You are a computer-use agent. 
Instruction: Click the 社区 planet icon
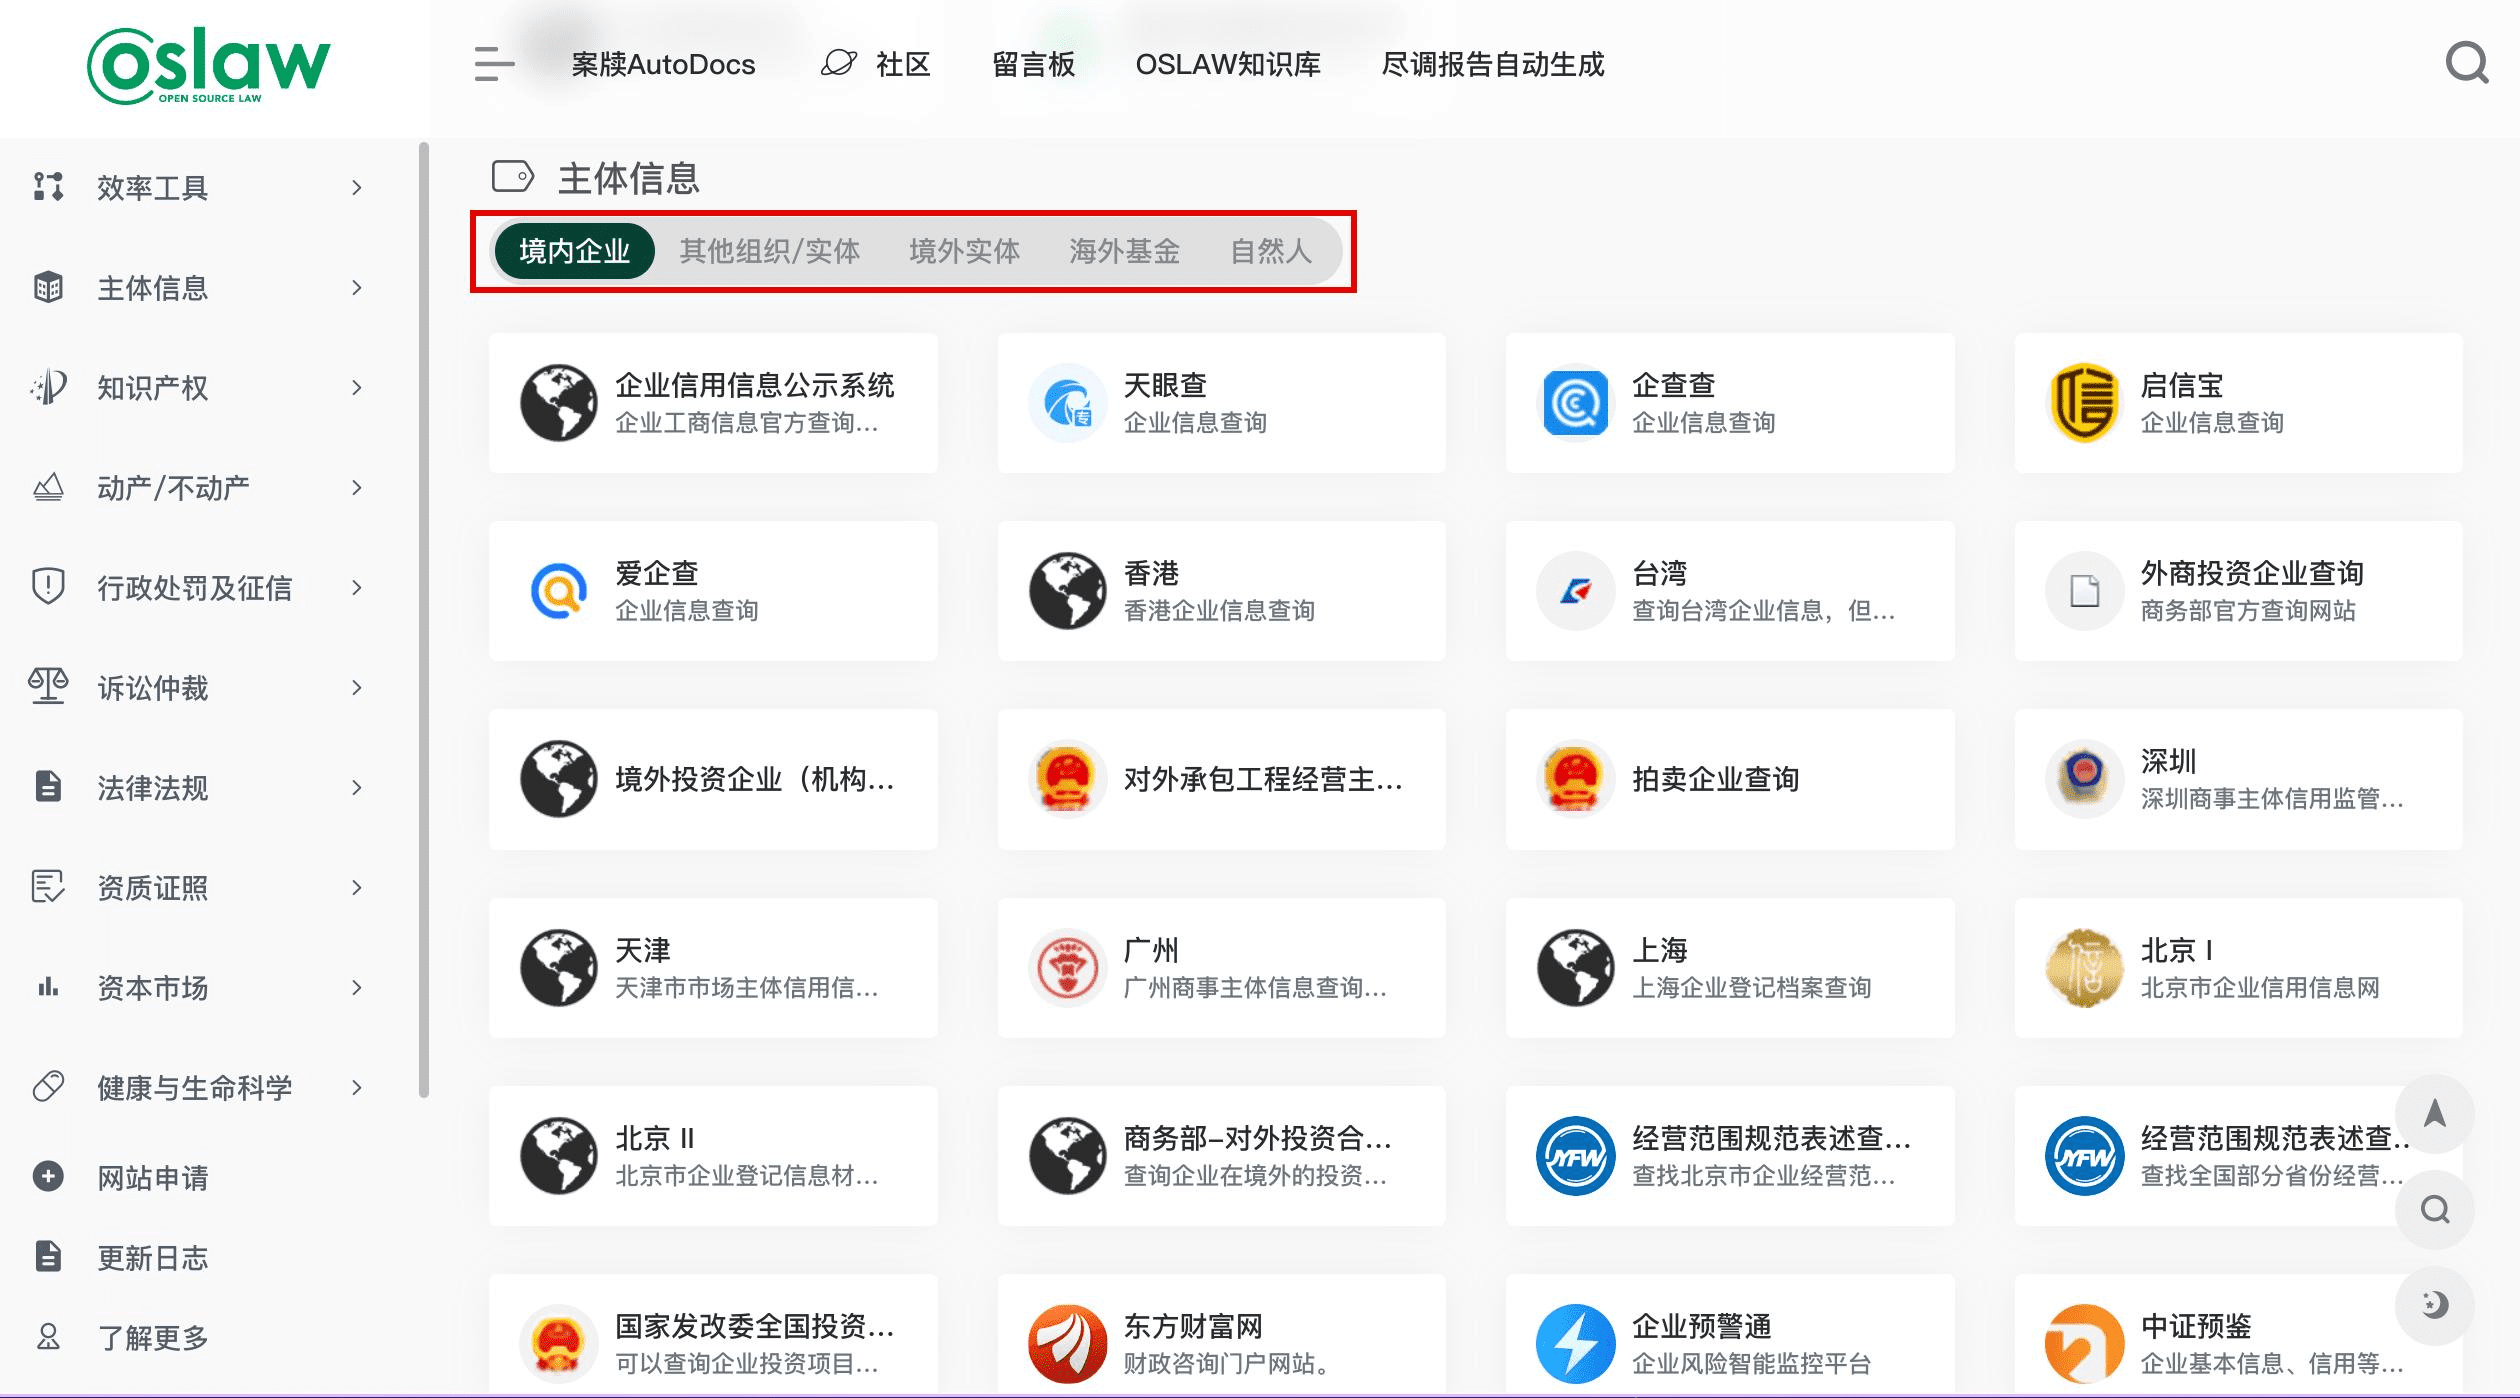(x=839, y=63)
